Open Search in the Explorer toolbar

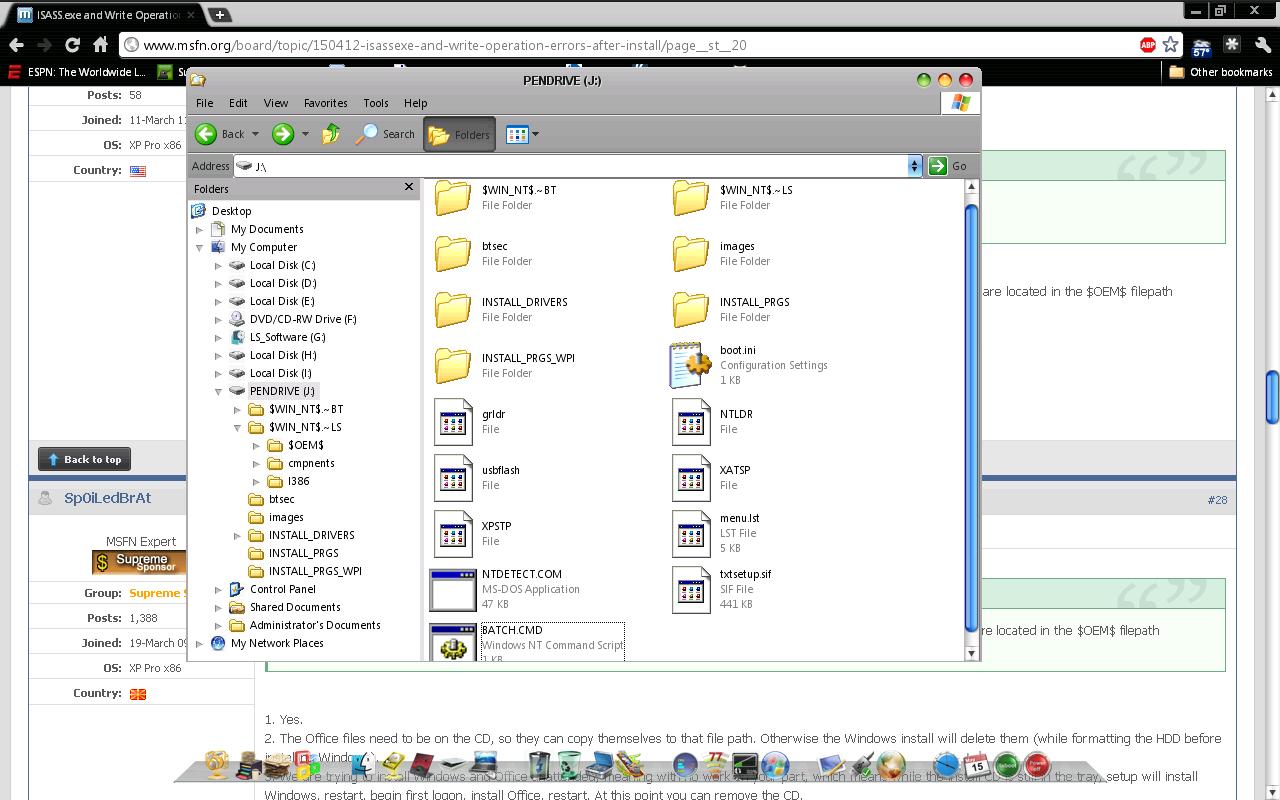coord(386,134)
